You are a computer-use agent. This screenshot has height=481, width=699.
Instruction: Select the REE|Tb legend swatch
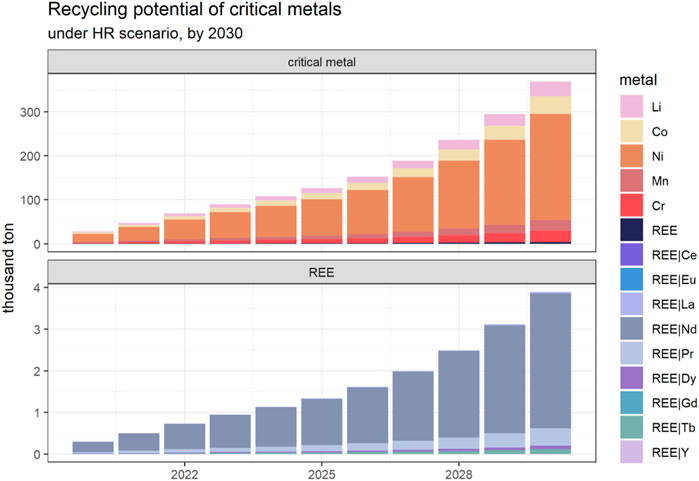pos(631,428)
